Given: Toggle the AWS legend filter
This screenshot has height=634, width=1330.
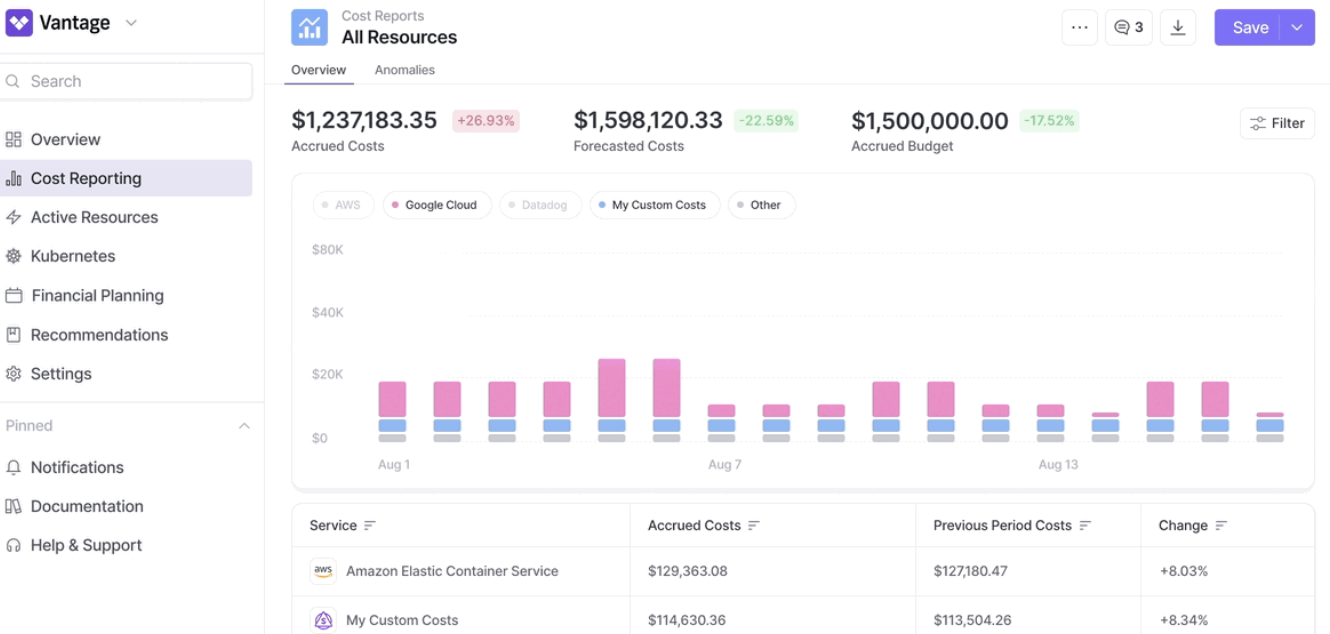Looking at the screenshot, I should [x=343, y=205].
